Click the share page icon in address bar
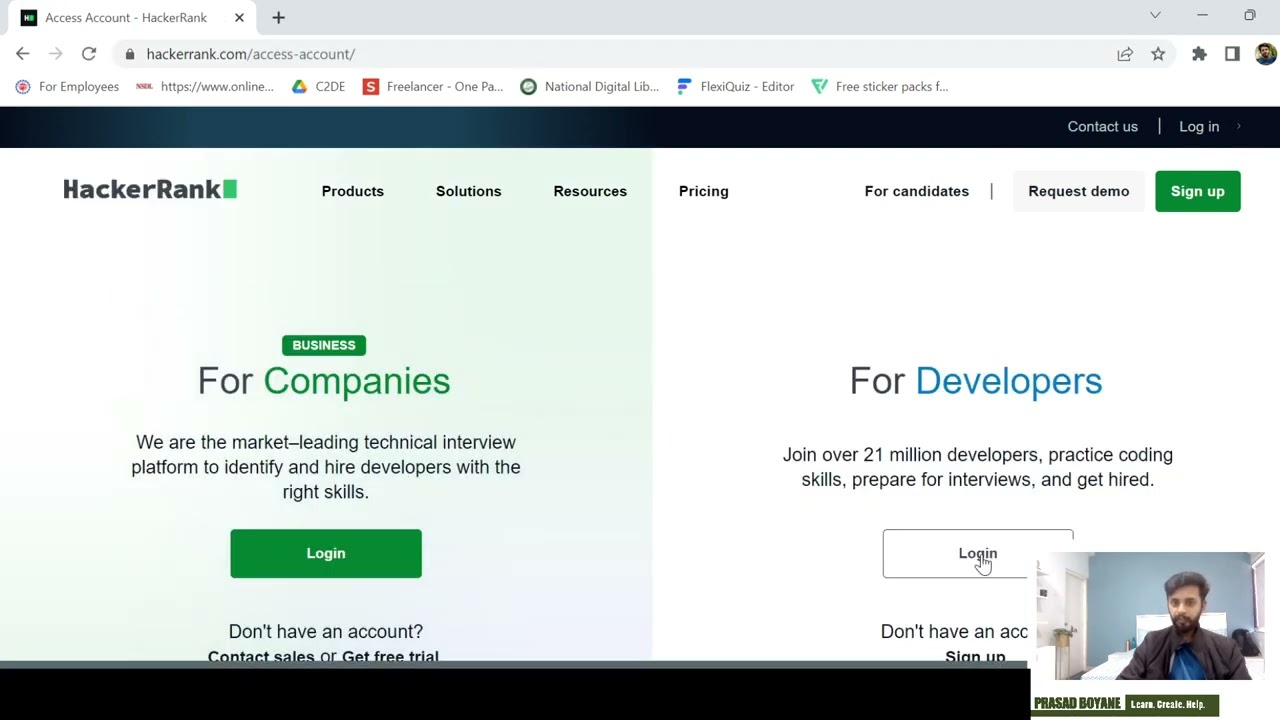The width and height of the screenshot is (1280, 720). [1125, 54]
